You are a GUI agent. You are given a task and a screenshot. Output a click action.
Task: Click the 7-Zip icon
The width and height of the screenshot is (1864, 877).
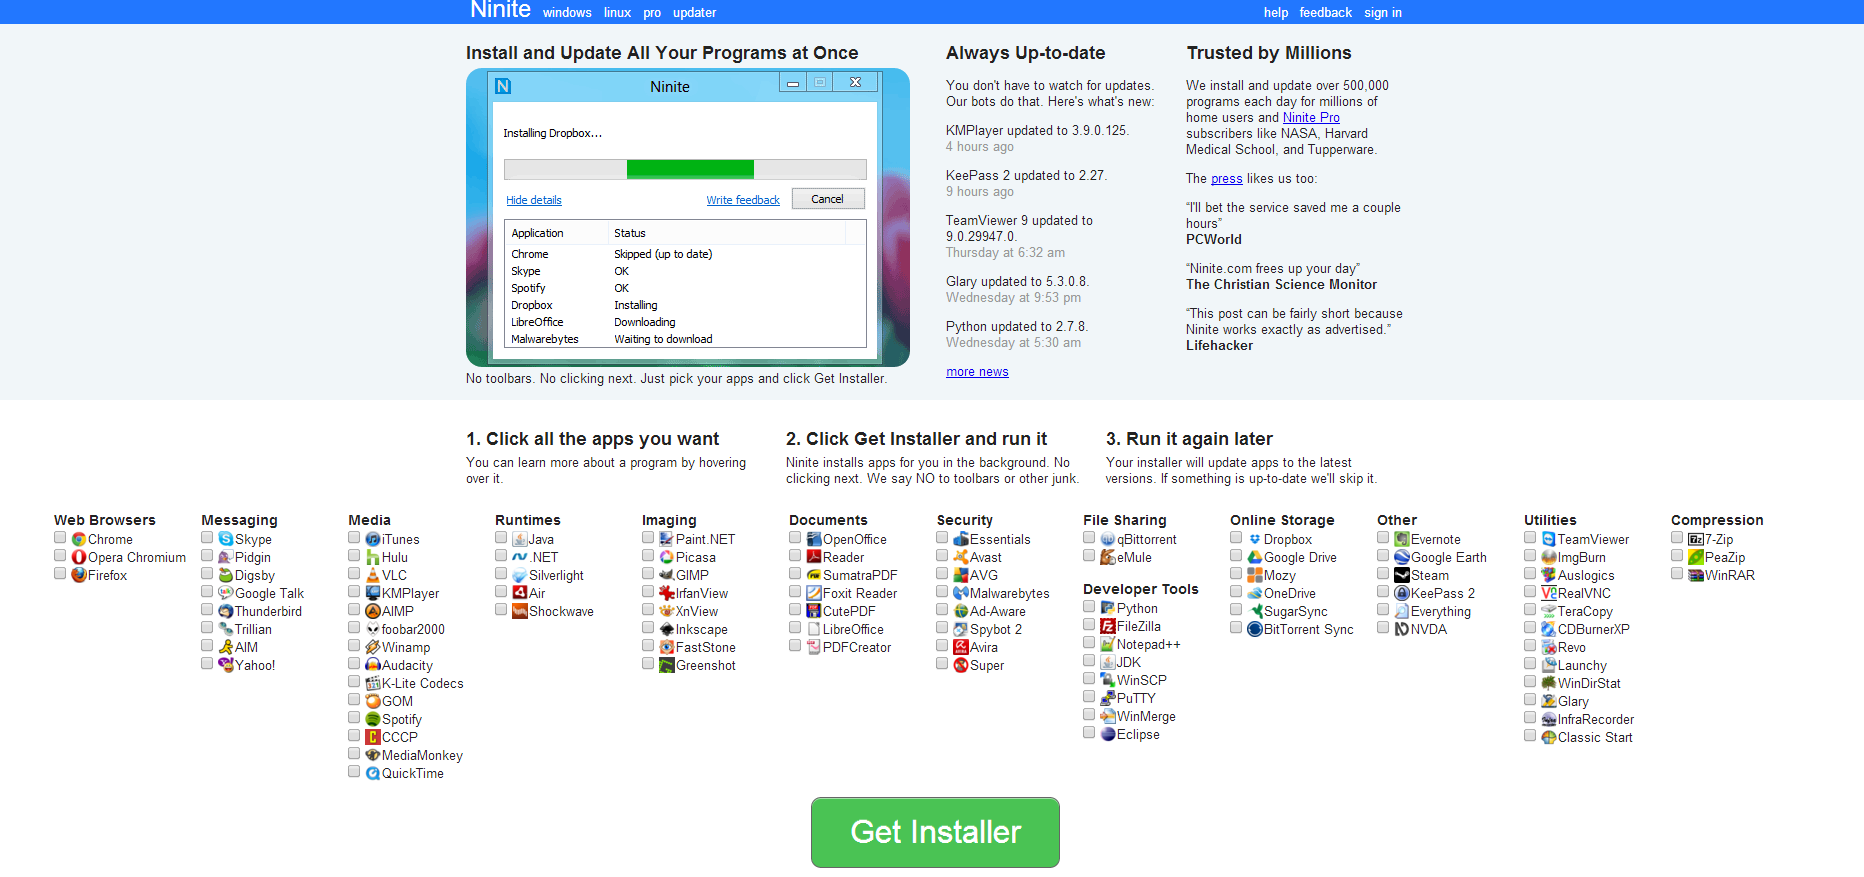pos(1696,539)
